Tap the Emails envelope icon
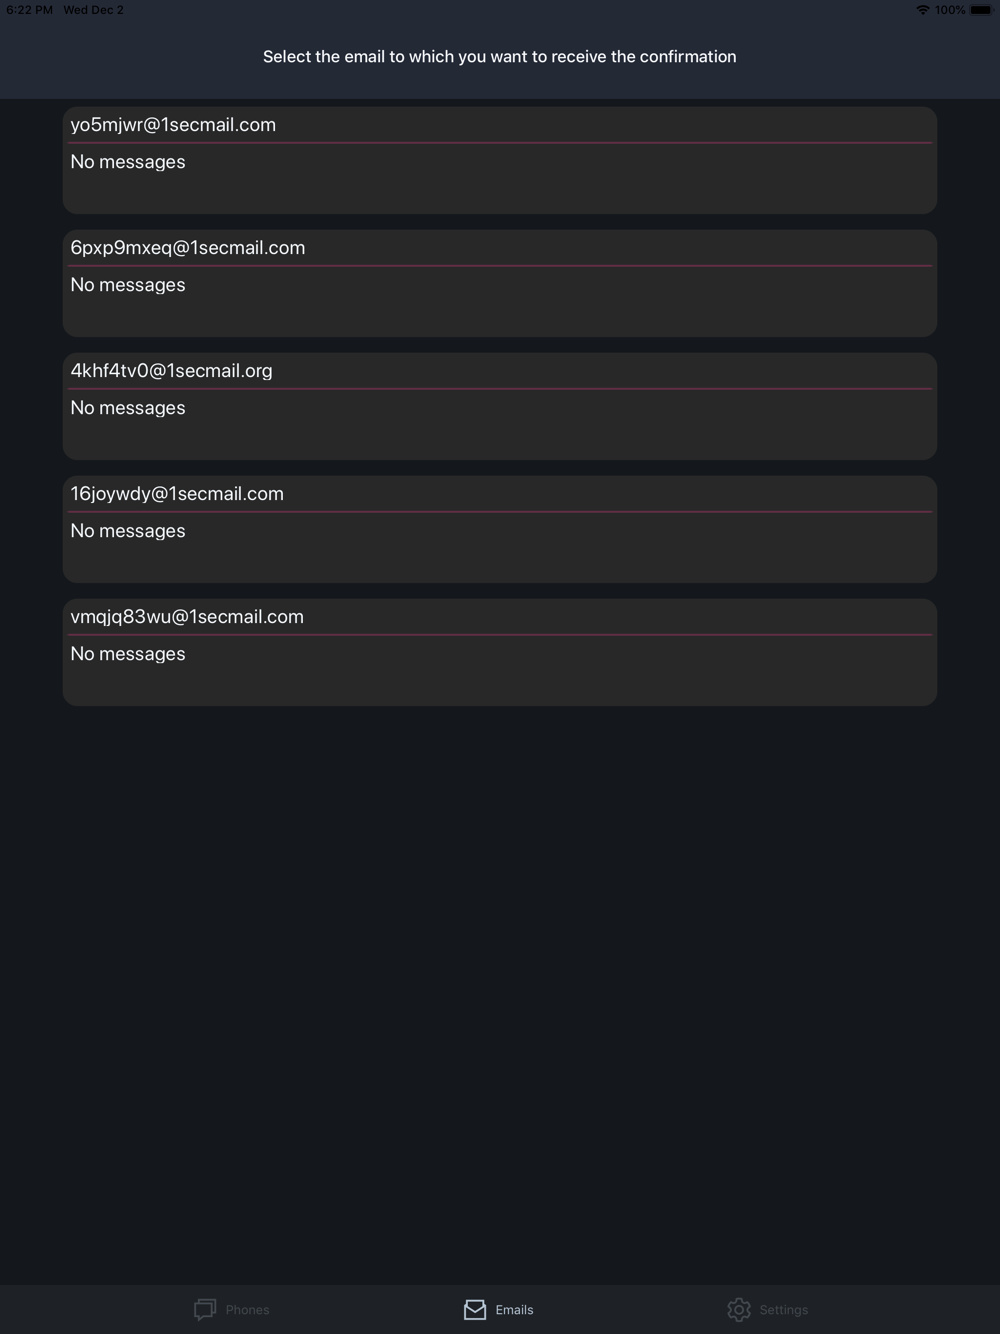This screenshot has width=1000, height=1334. (475, 1309)
